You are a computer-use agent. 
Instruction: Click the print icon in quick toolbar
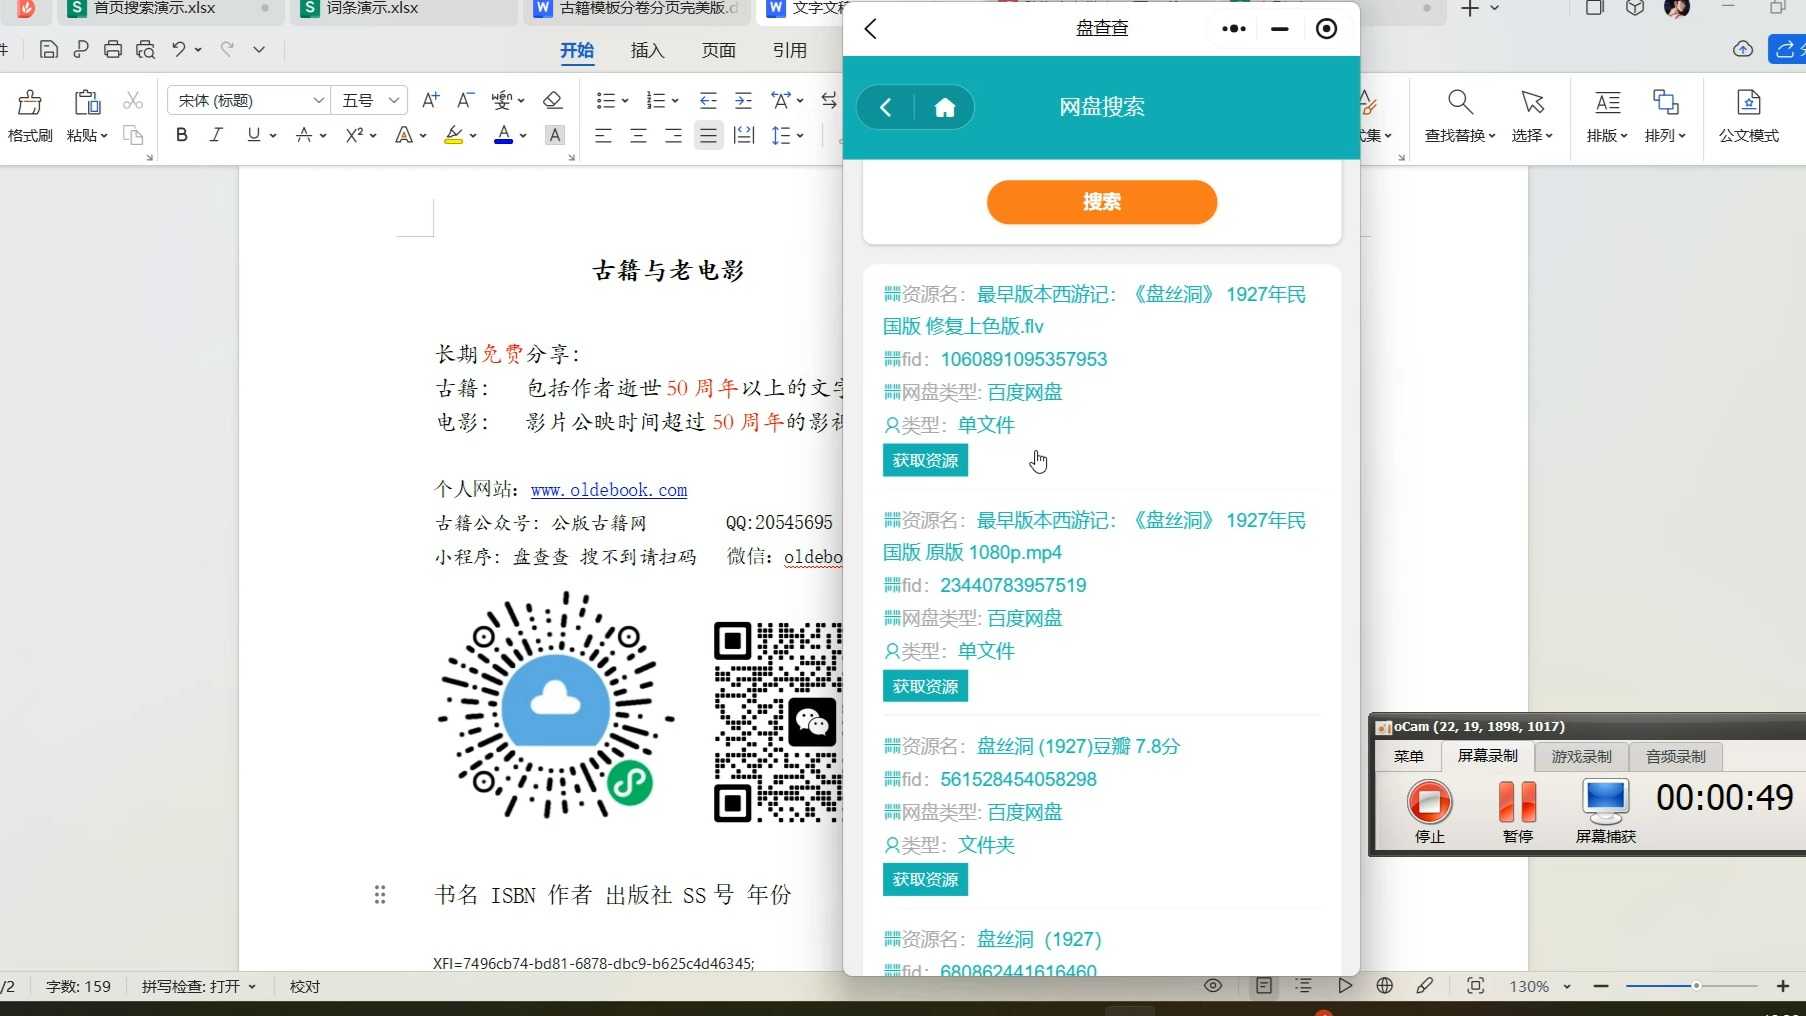point(113,49)
